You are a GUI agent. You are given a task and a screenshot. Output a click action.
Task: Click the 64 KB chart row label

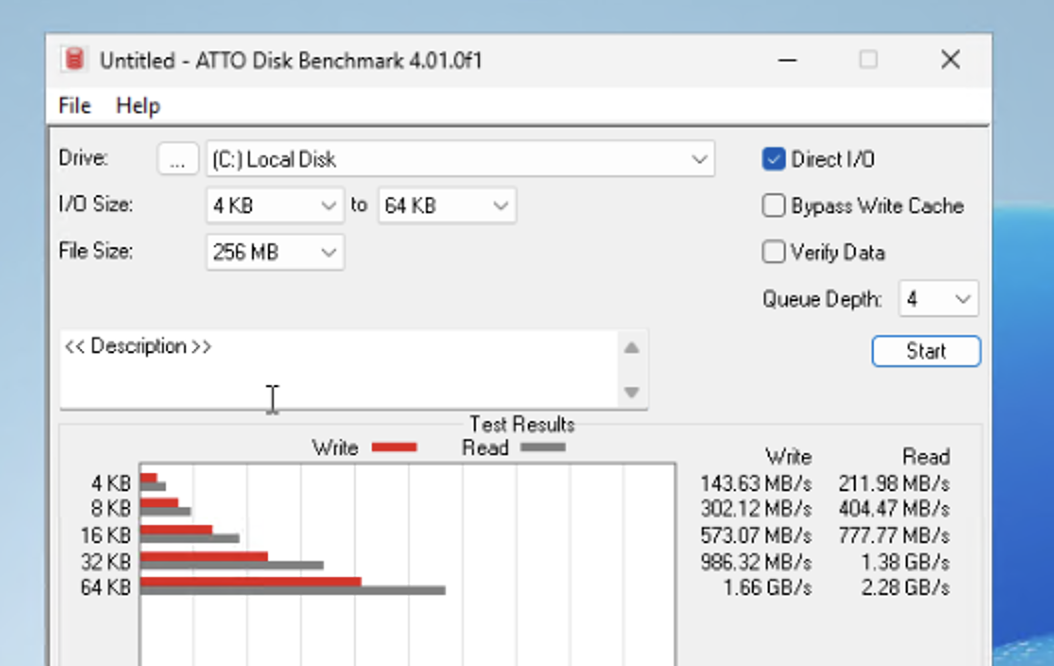coord(106,587)
